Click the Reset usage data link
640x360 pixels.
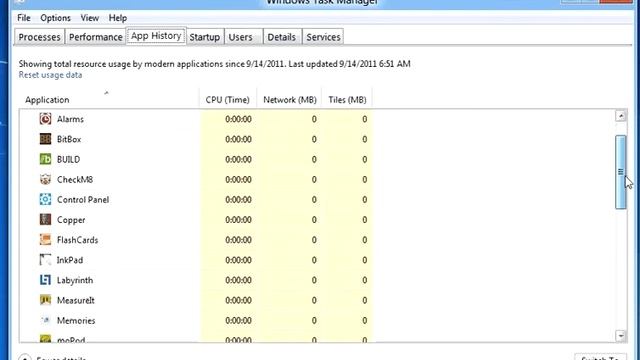click(x=50, y=75)
